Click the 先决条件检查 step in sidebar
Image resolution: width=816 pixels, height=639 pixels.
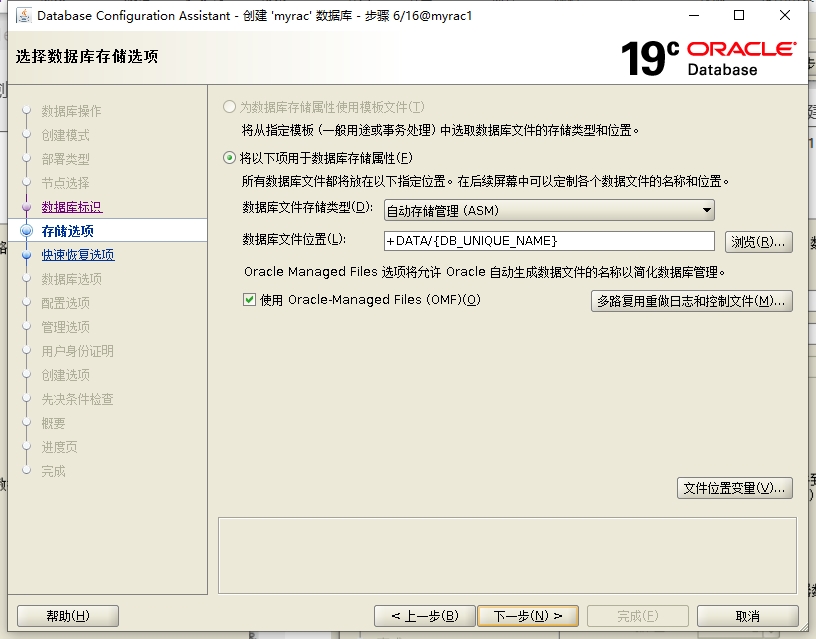78,399
